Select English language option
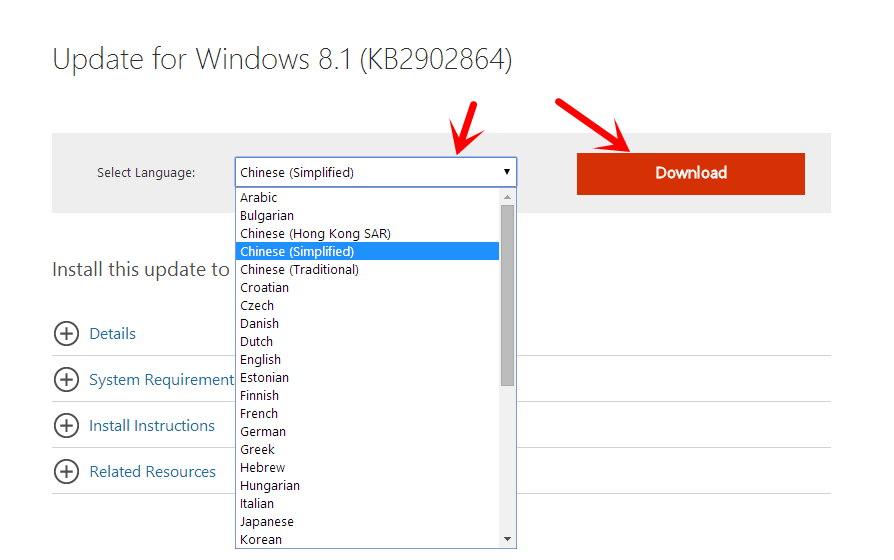Screen dimensions: 894x560 point(367,360)
